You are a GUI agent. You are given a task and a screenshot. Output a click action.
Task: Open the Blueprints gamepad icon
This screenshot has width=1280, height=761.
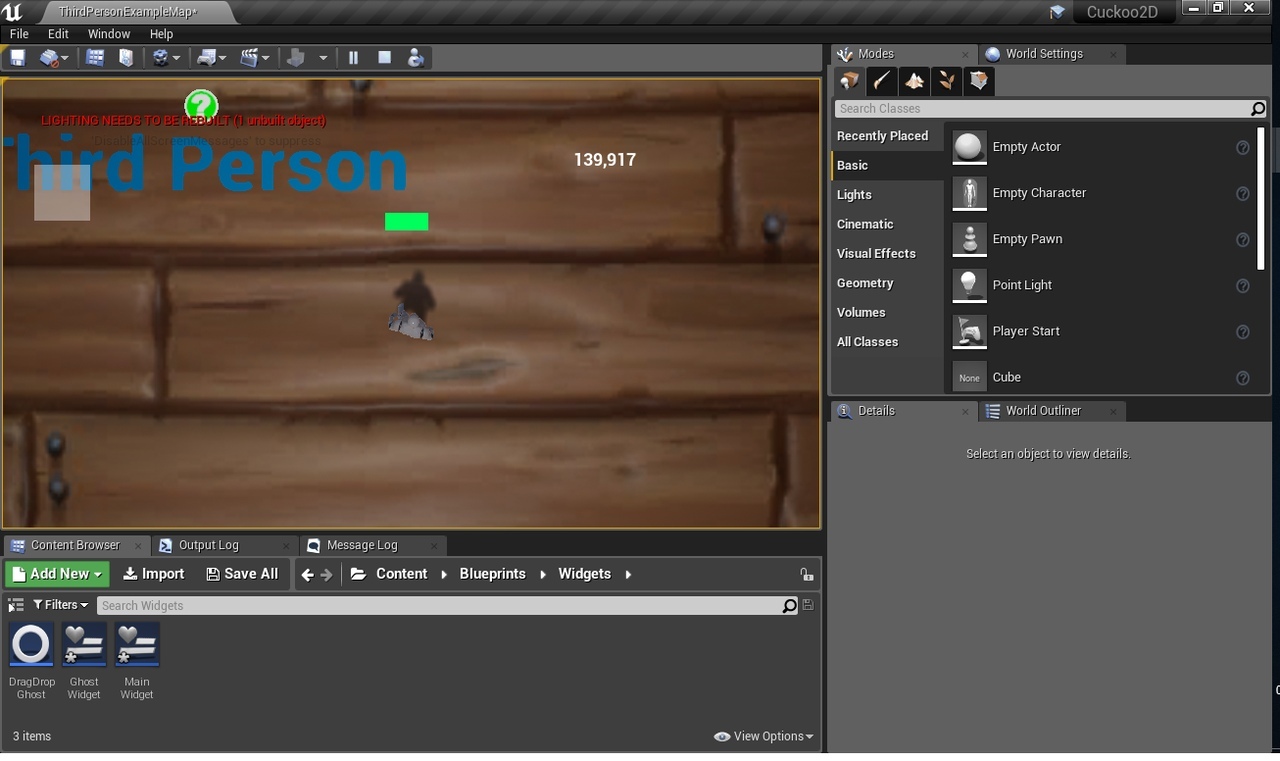[207, 58]
